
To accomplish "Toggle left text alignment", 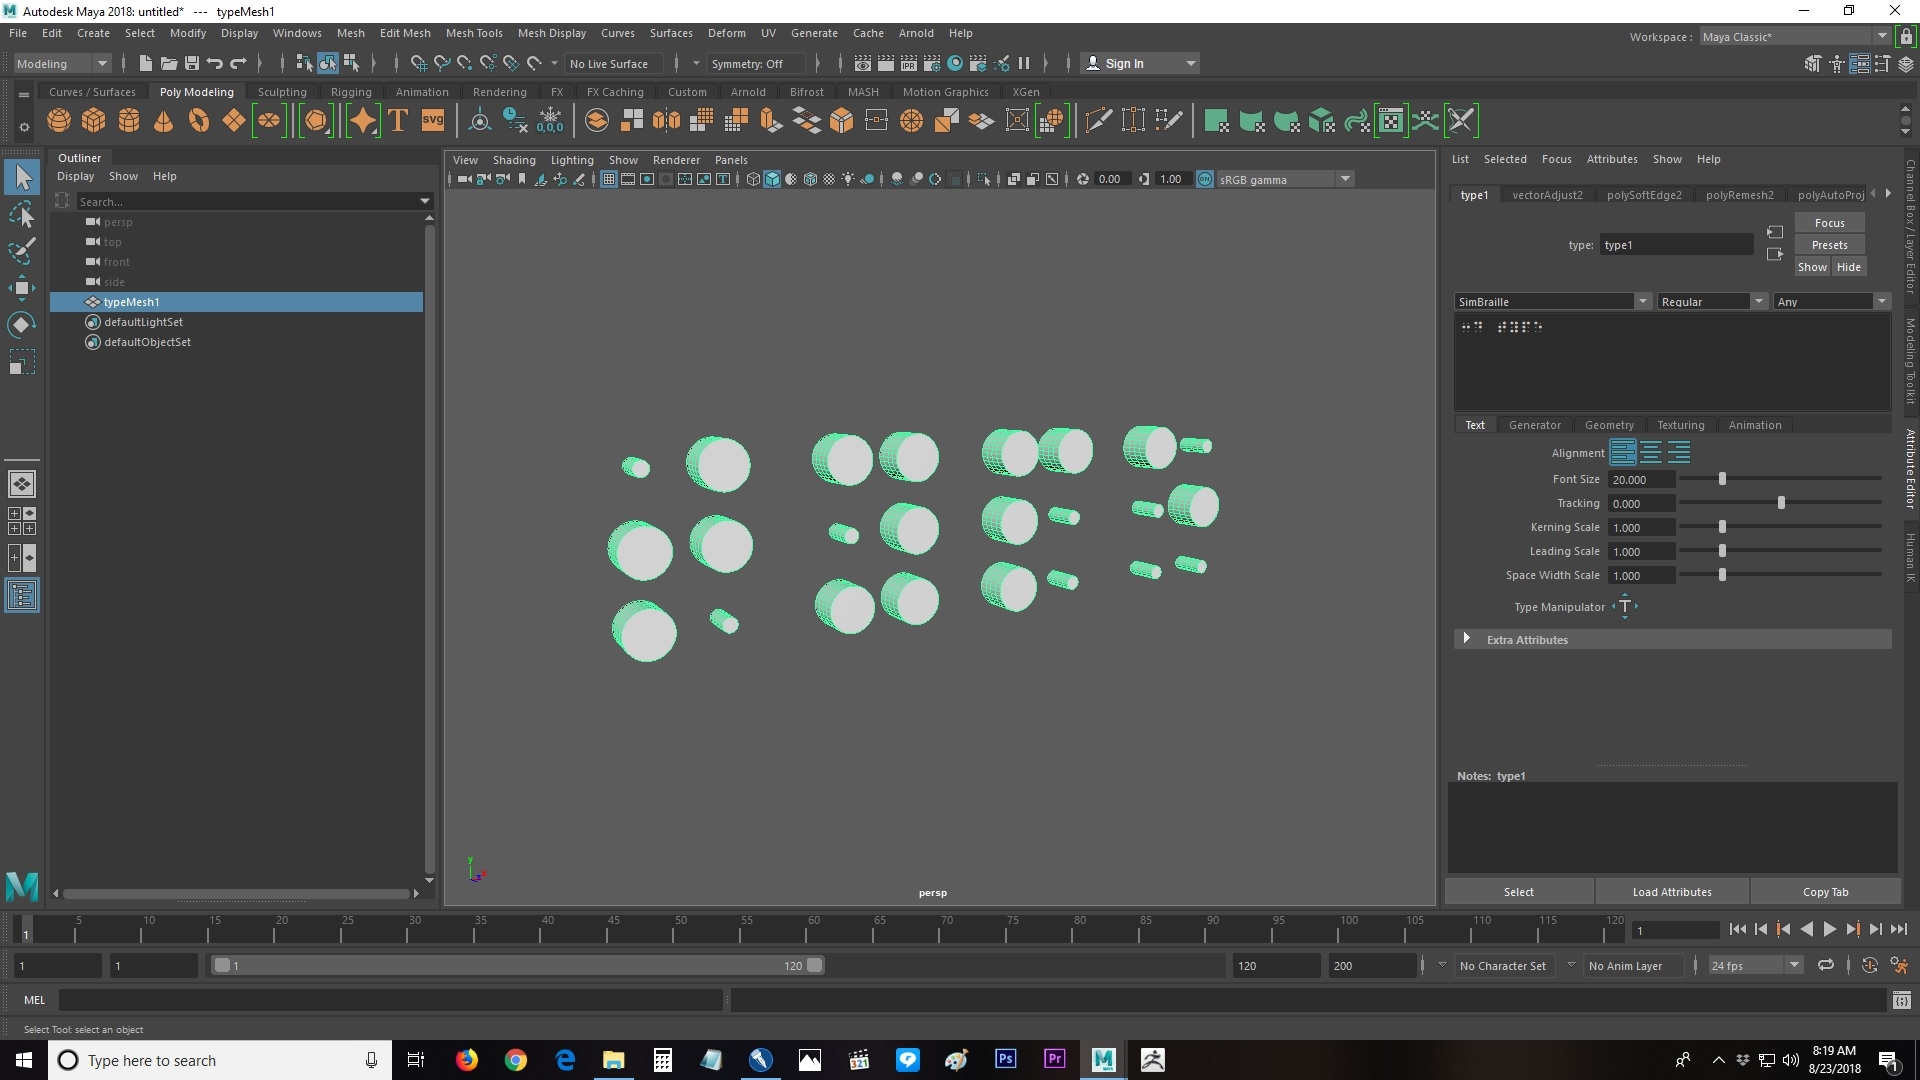I will pyautogui.click(x=1623, y=452).
